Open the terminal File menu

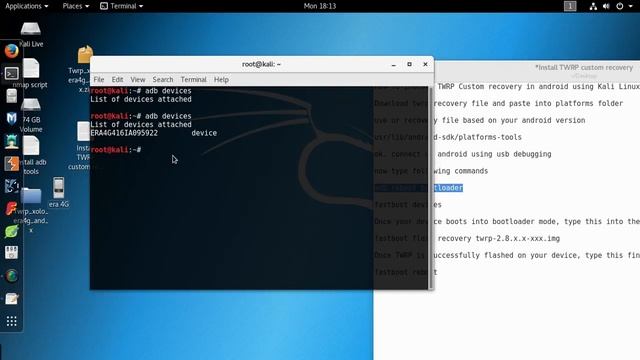pos(99,80)
